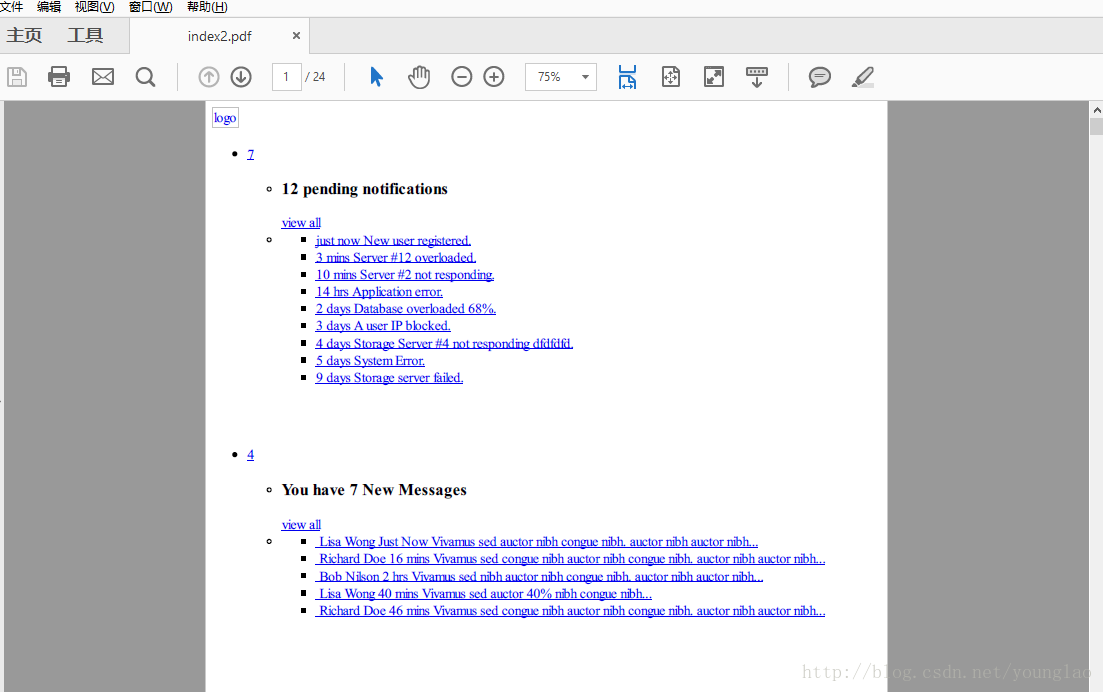Open the 75% zoom dropdown
1103x692 pixels.
click(x=561, y=77)
